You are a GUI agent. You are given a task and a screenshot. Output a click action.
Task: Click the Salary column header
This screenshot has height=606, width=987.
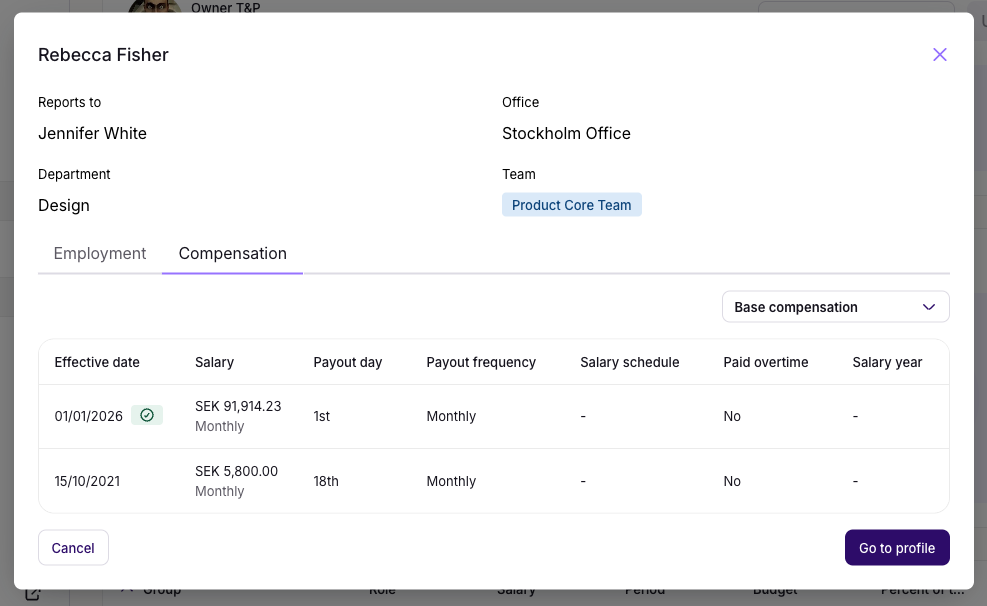tap(214, 362)
